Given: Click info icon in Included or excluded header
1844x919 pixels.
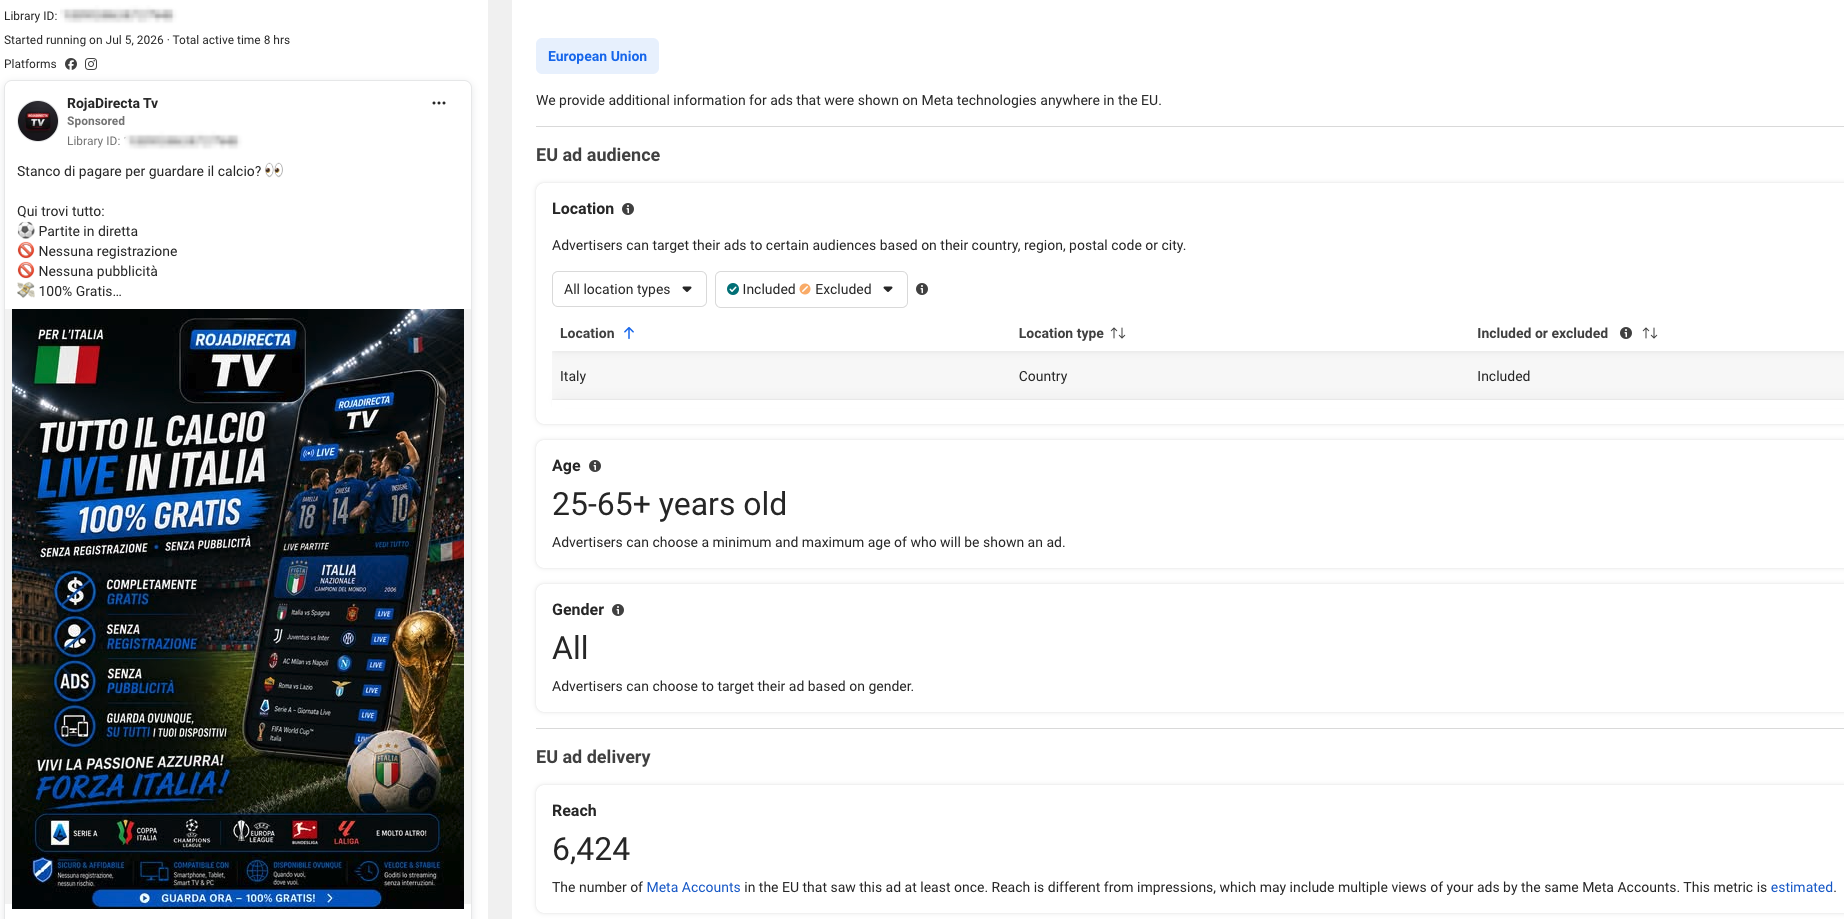Looking at the screenshot, I should click(1626, 333).
